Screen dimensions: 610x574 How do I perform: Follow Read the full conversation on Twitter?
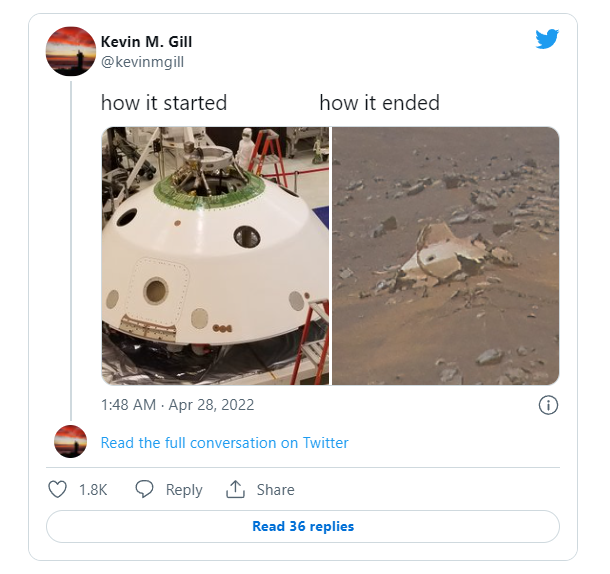click(x=224, y=443)
